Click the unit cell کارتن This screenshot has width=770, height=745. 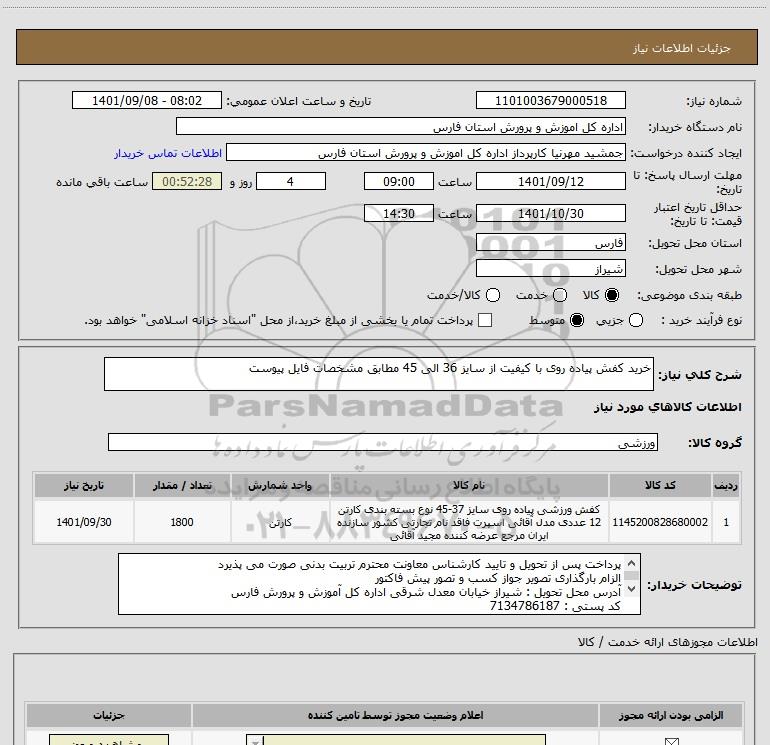tap(280, 522)
